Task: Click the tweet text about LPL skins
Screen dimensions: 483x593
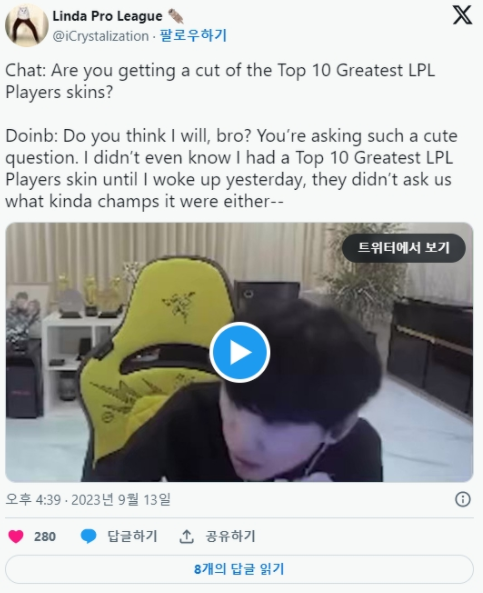Action: tap(231, 135)
